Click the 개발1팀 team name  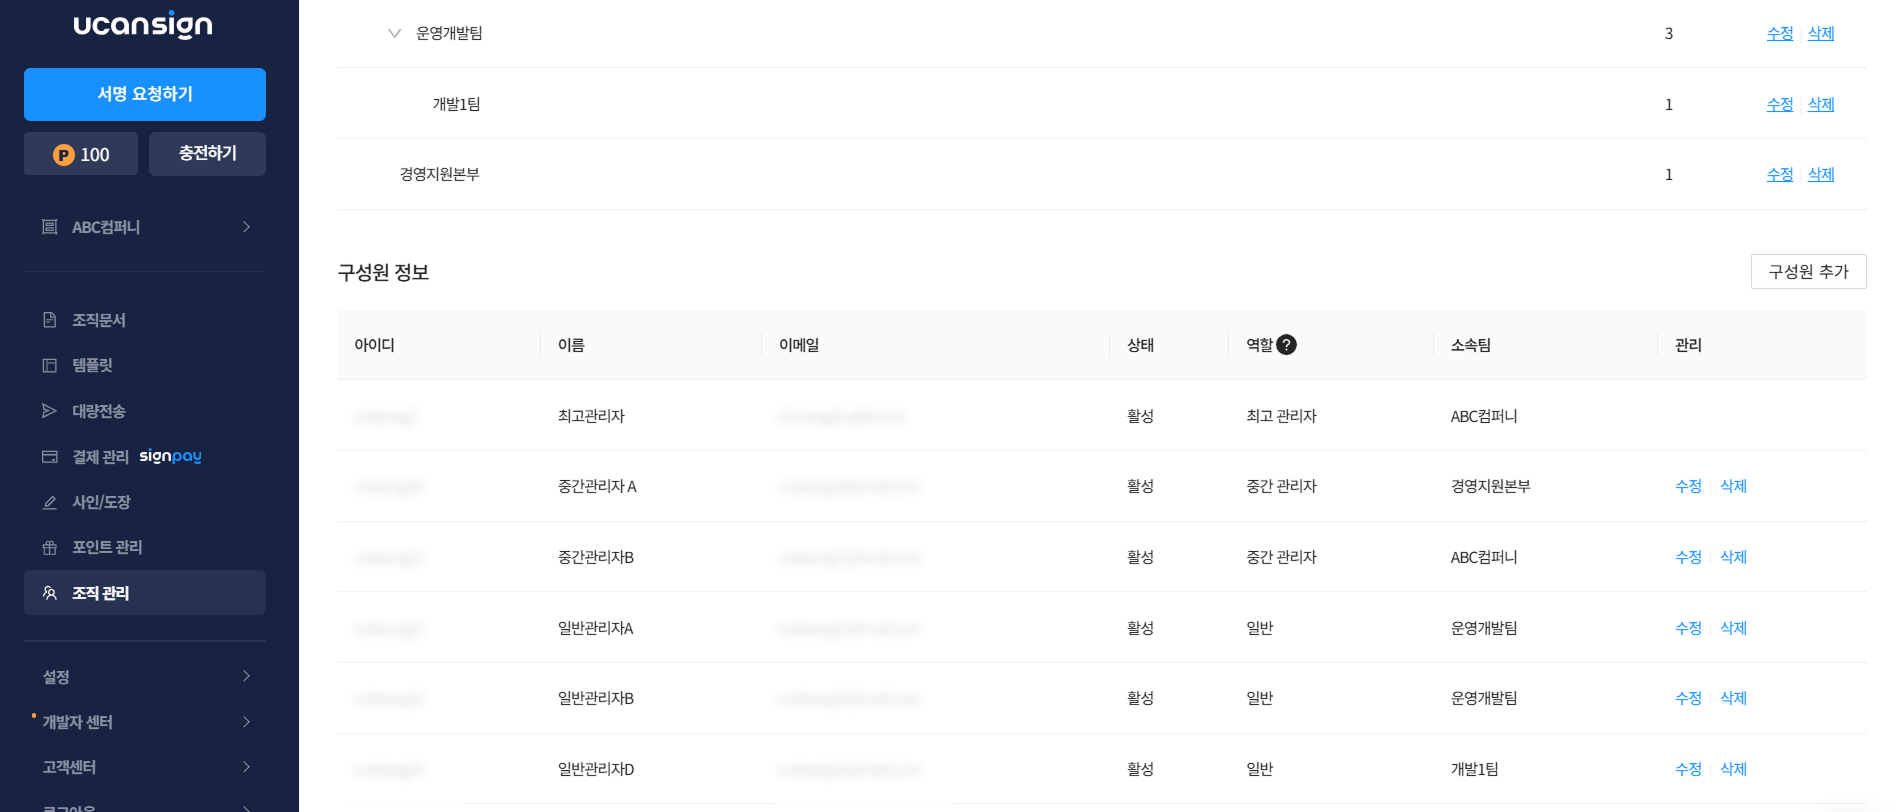click(x=456, y=104)
